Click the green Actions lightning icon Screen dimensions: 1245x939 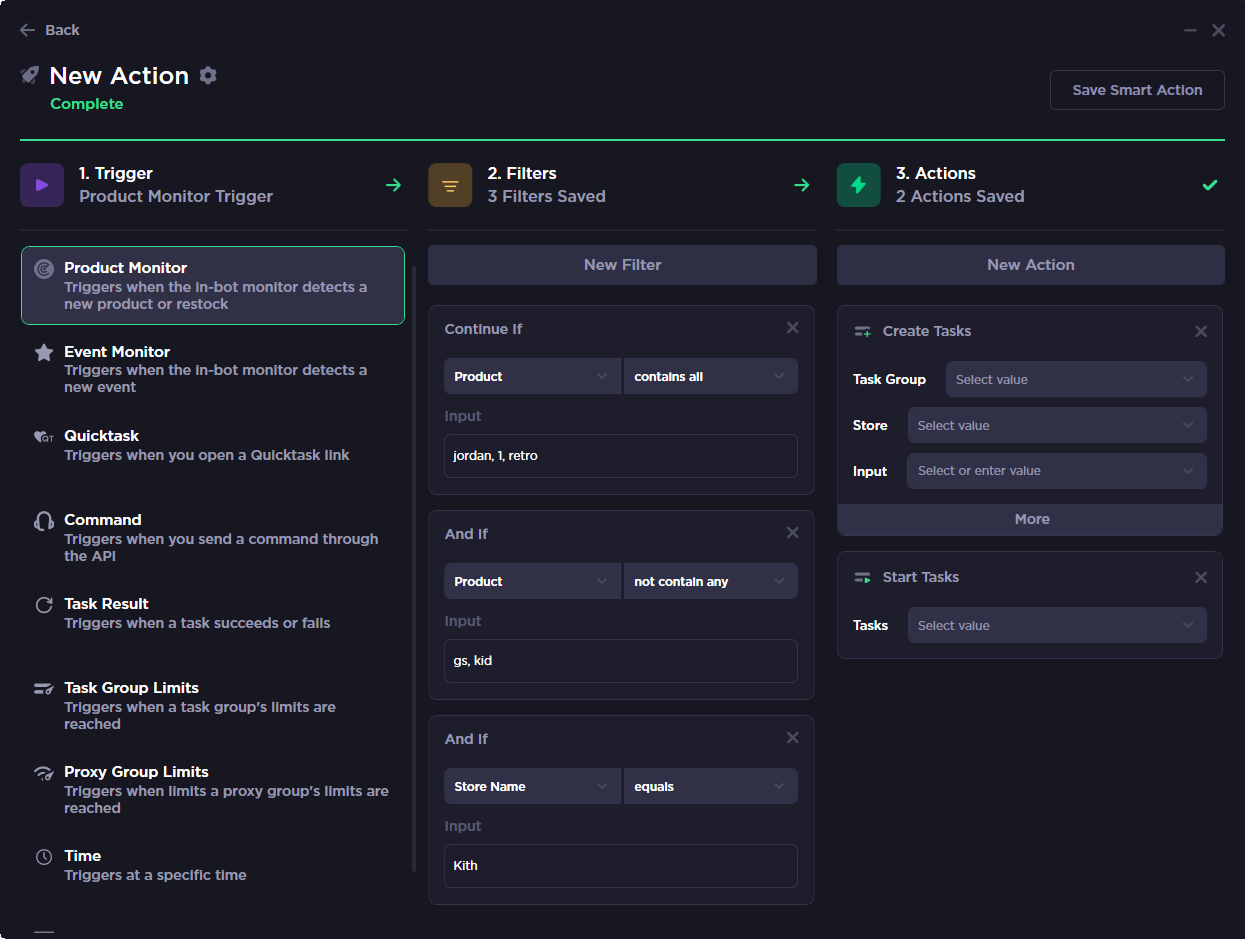click(x=859, y=185)
